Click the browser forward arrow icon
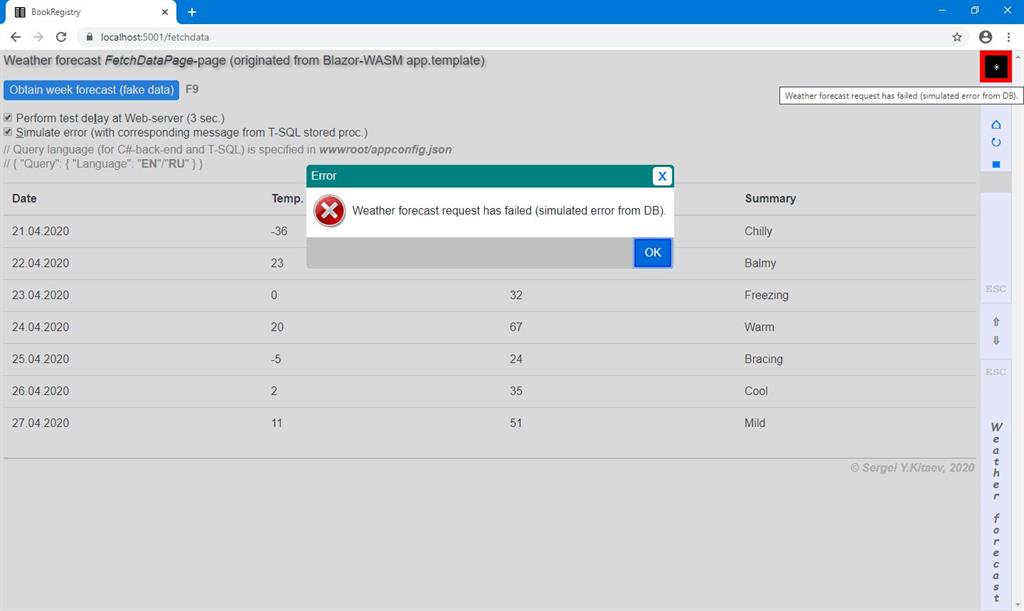Viewport: 1024px width, 611px height. 38,36
